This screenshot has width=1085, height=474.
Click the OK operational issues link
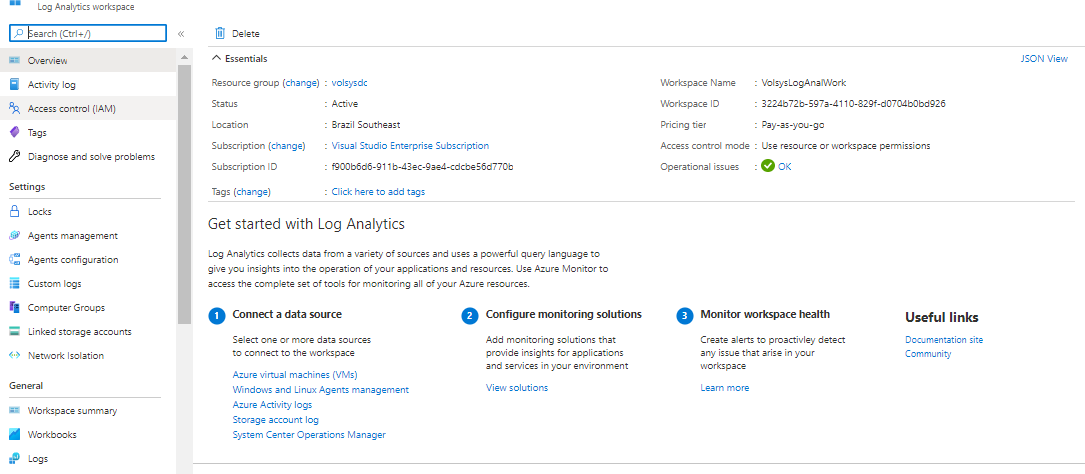[784, 166]
